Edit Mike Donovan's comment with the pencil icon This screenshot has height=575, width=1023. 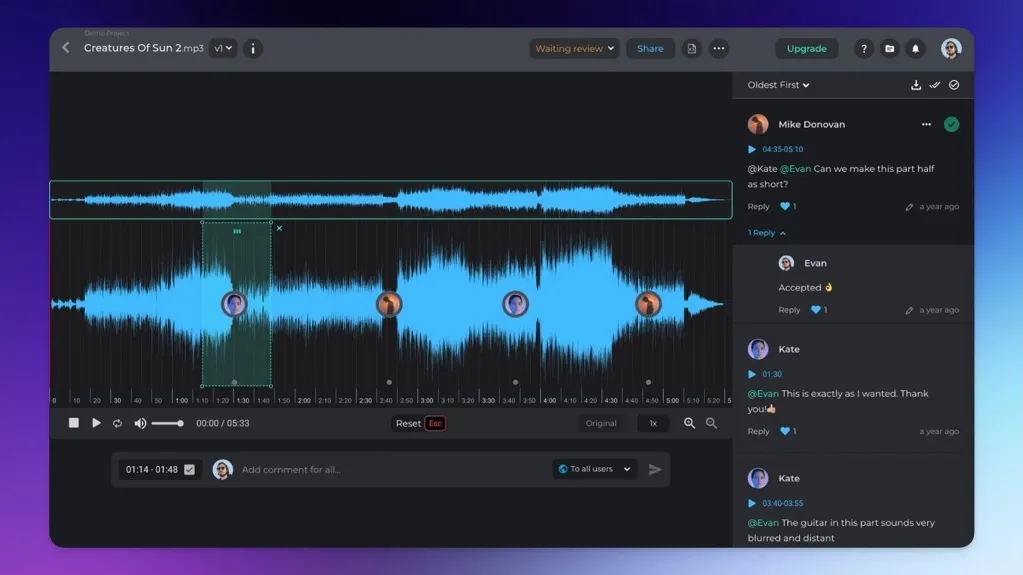(909, 207)
